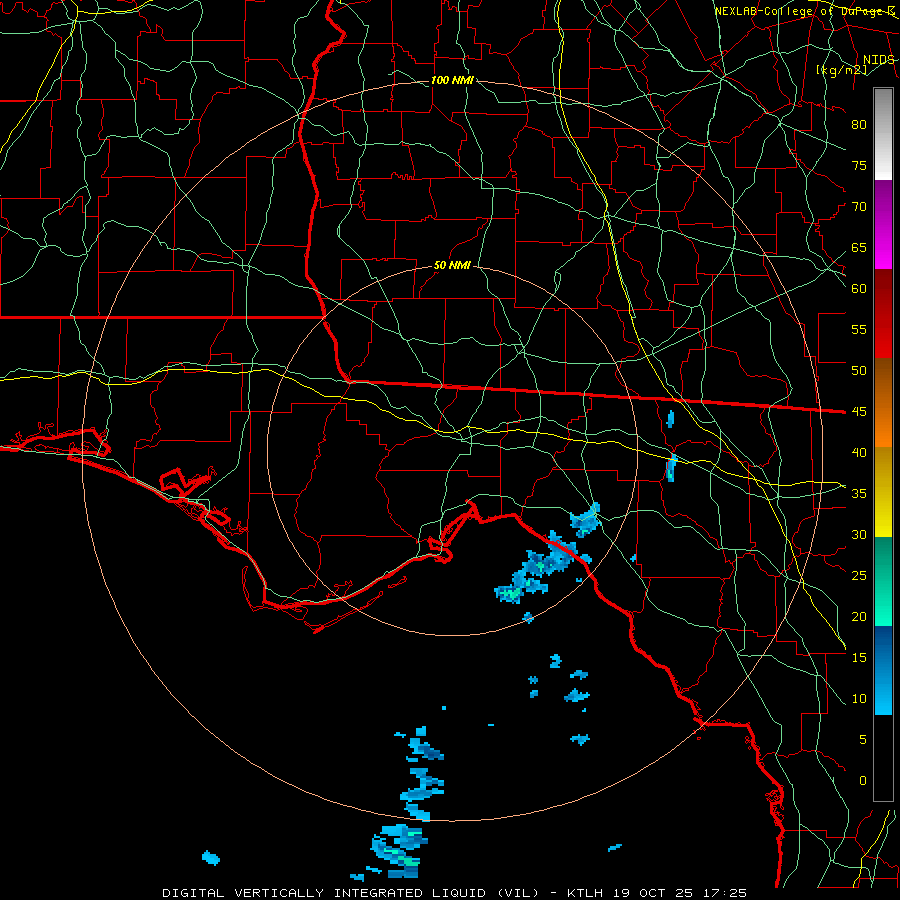The height and width of the screenshot is (900, 900).
Task: Click the scale value 40
Action: (x=859, y=453)
